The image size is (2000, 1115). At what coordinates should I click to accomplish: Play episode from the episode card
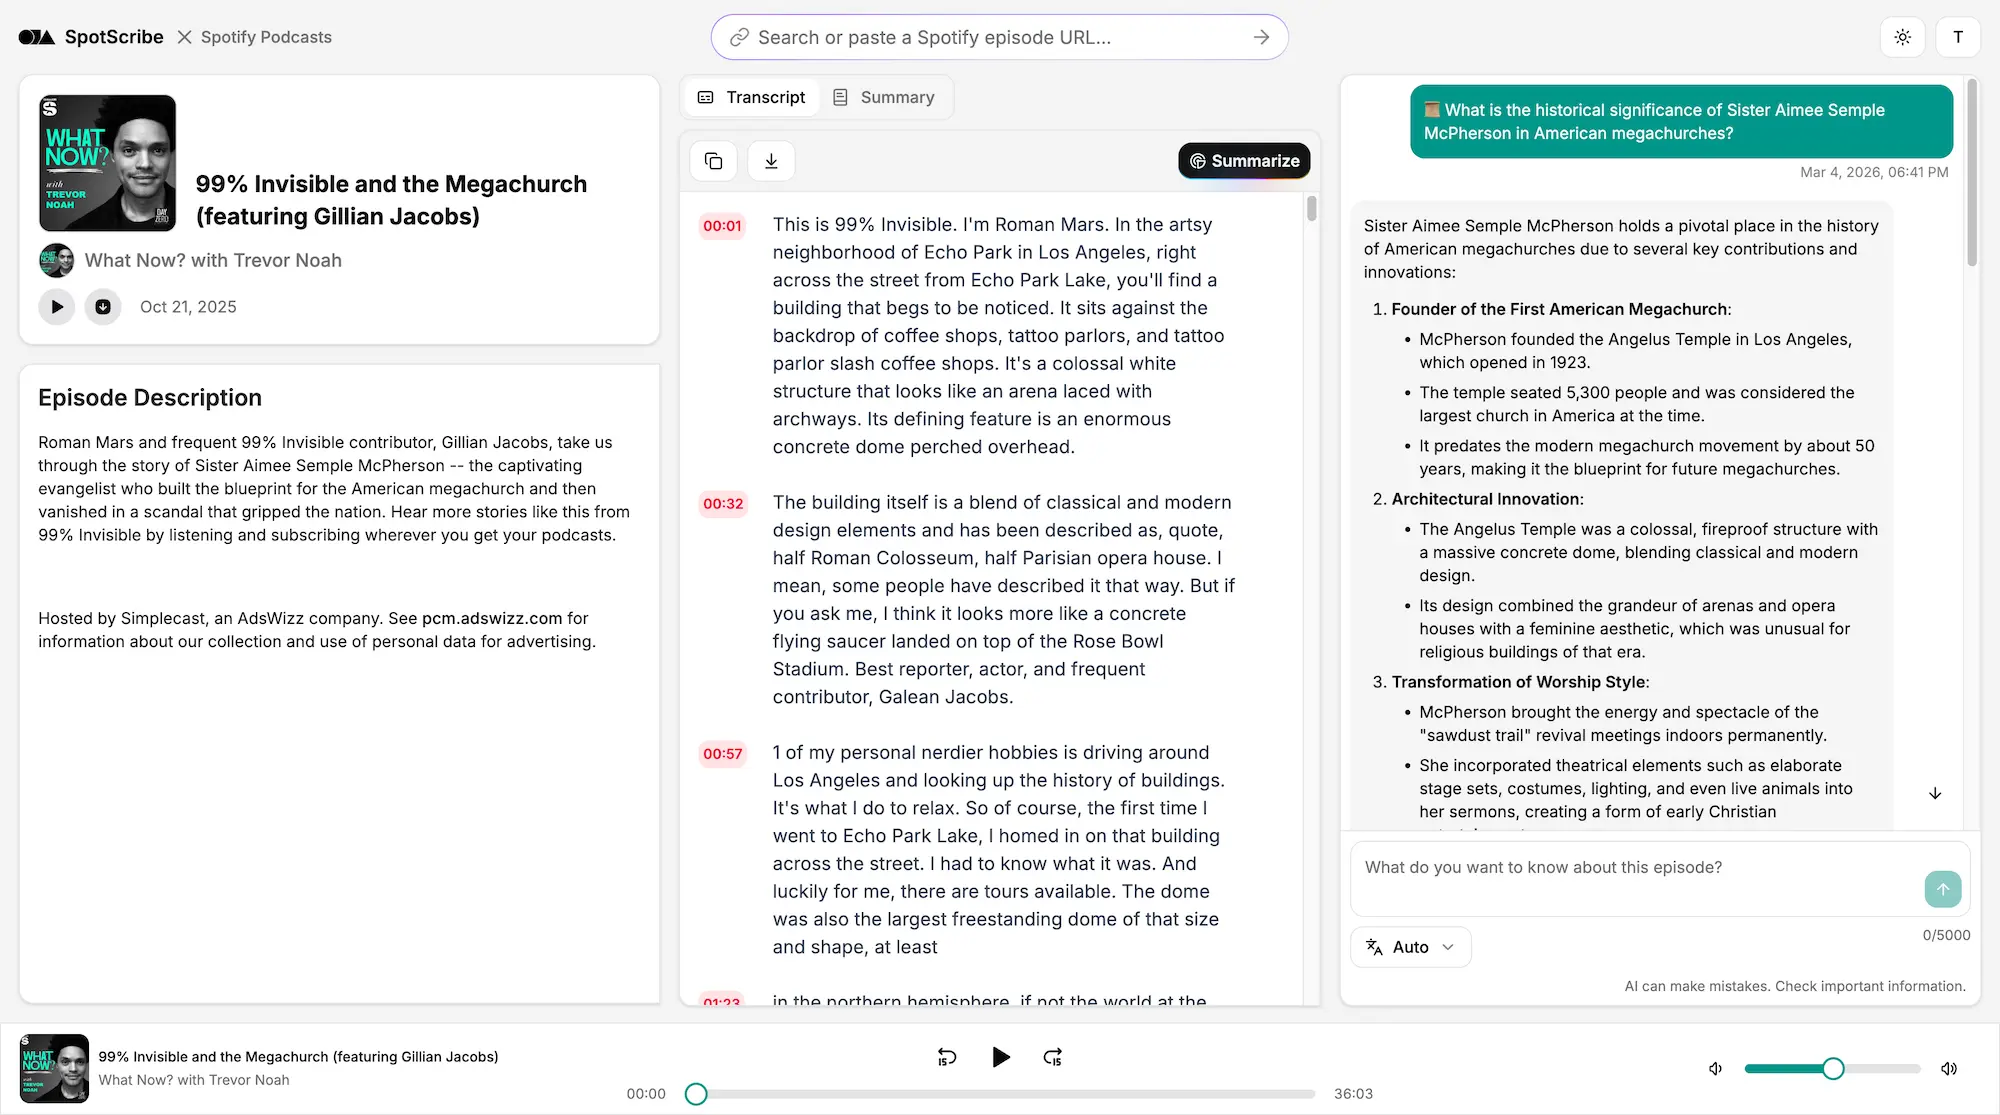coord(57,307)
